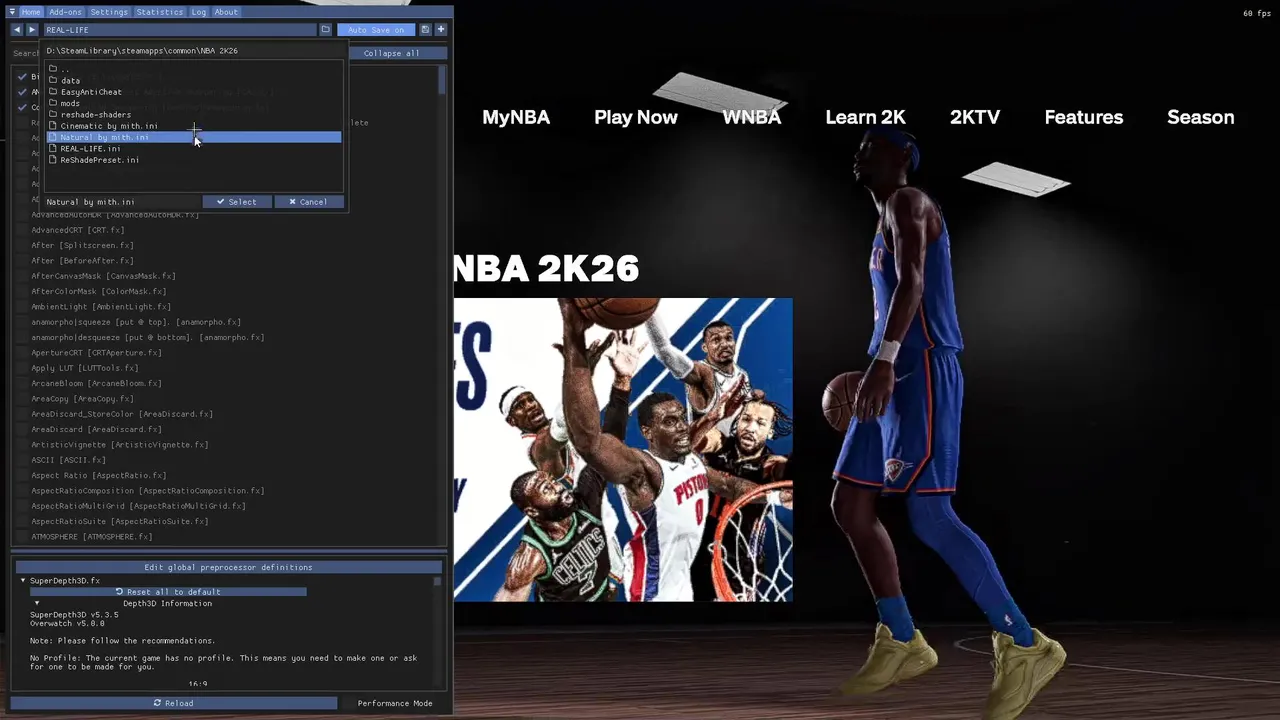Screen dimensions: 1280x720
Task: Open the Learn 2K game menu
Action: 866,117
